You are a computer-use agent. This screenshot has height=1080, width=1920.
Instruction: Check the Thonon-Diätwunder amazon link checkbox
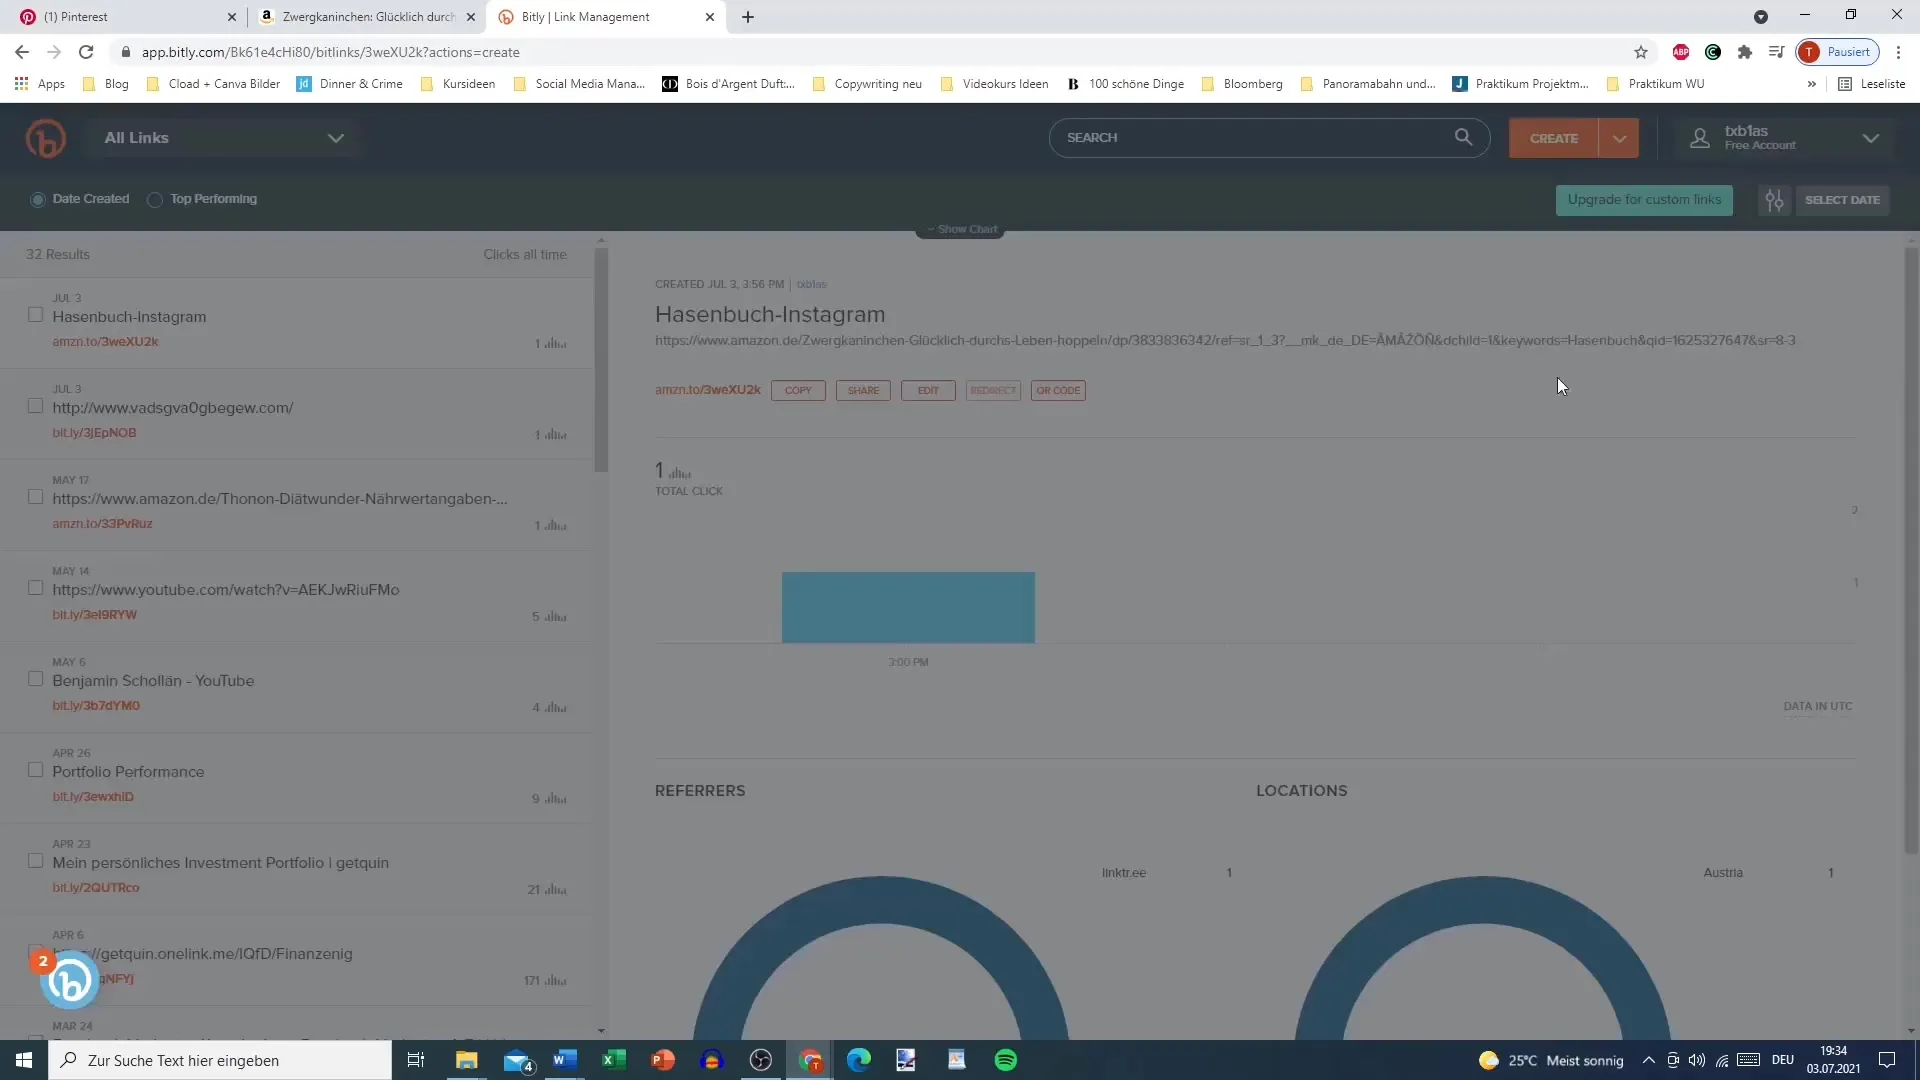[35, 497]
